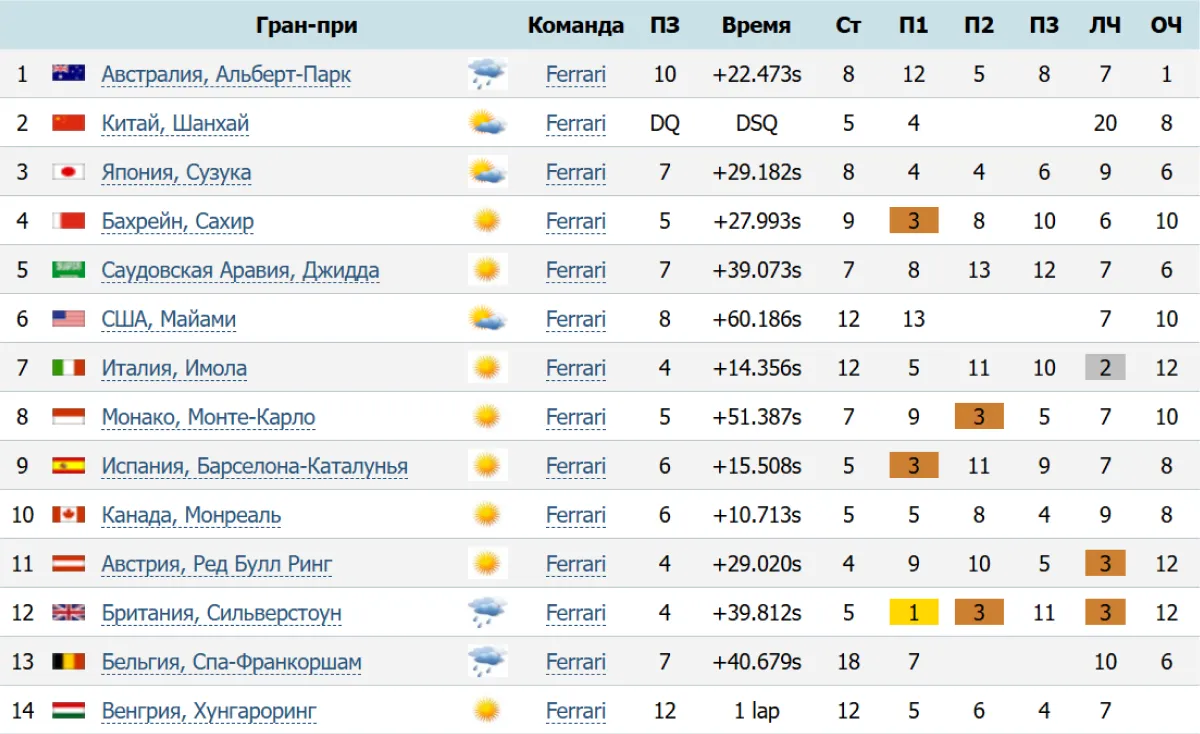Click the Гран-при column header

tap(307, 25)
